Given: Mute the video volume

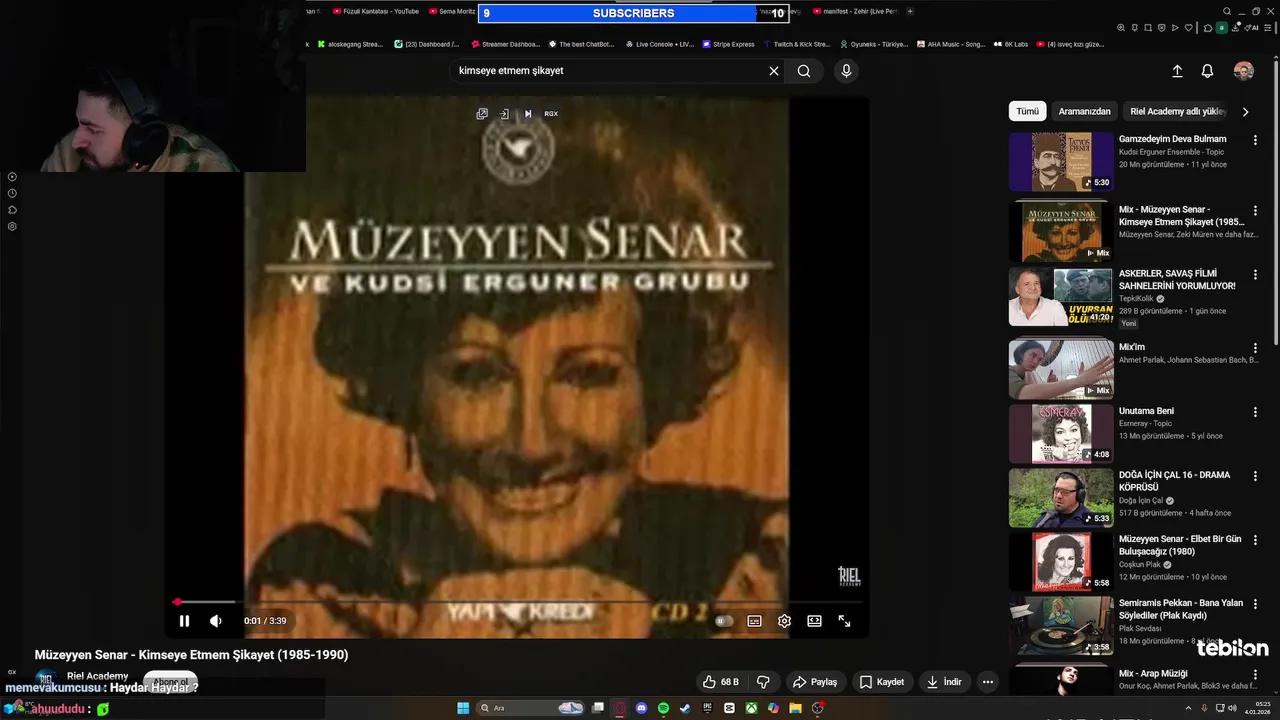Looking at the screenshot, I should click(x=215, y=621).
